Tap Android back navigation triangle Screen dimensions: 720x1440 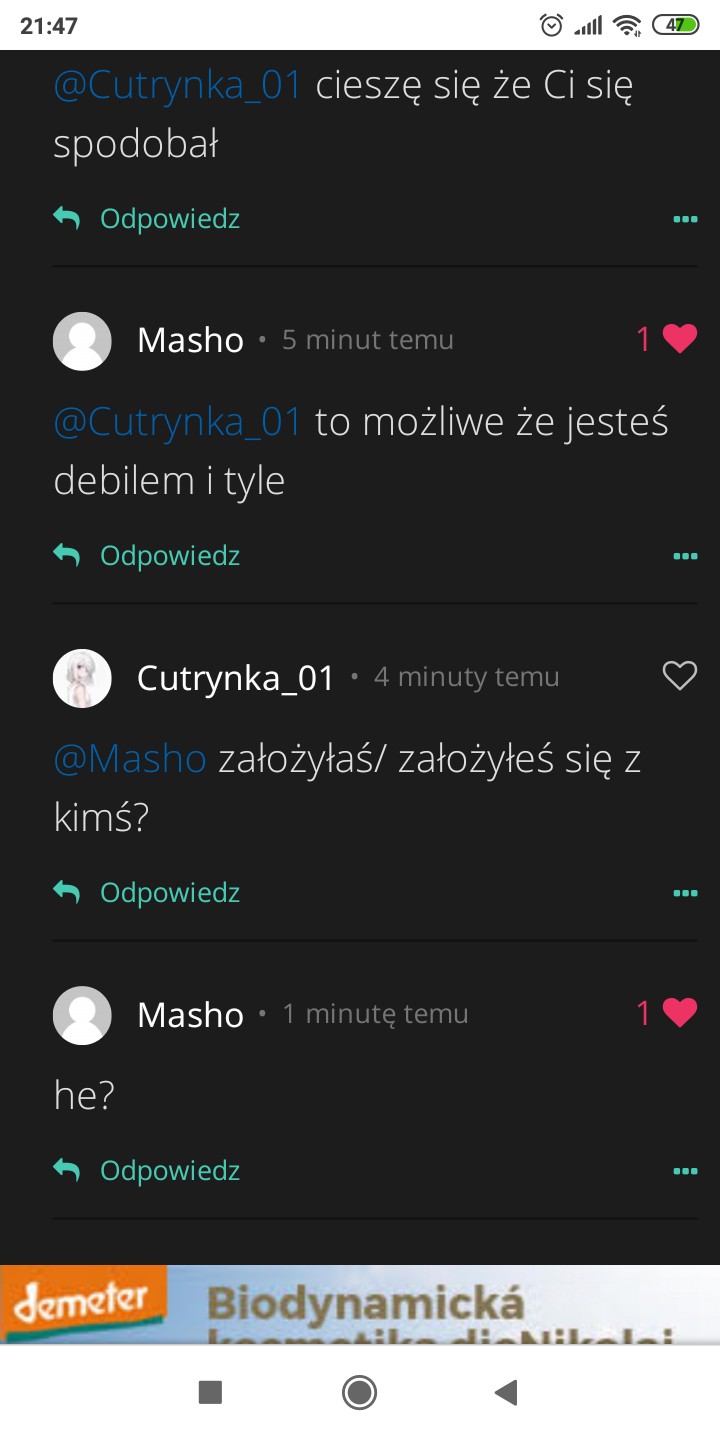pos(507,1392)
